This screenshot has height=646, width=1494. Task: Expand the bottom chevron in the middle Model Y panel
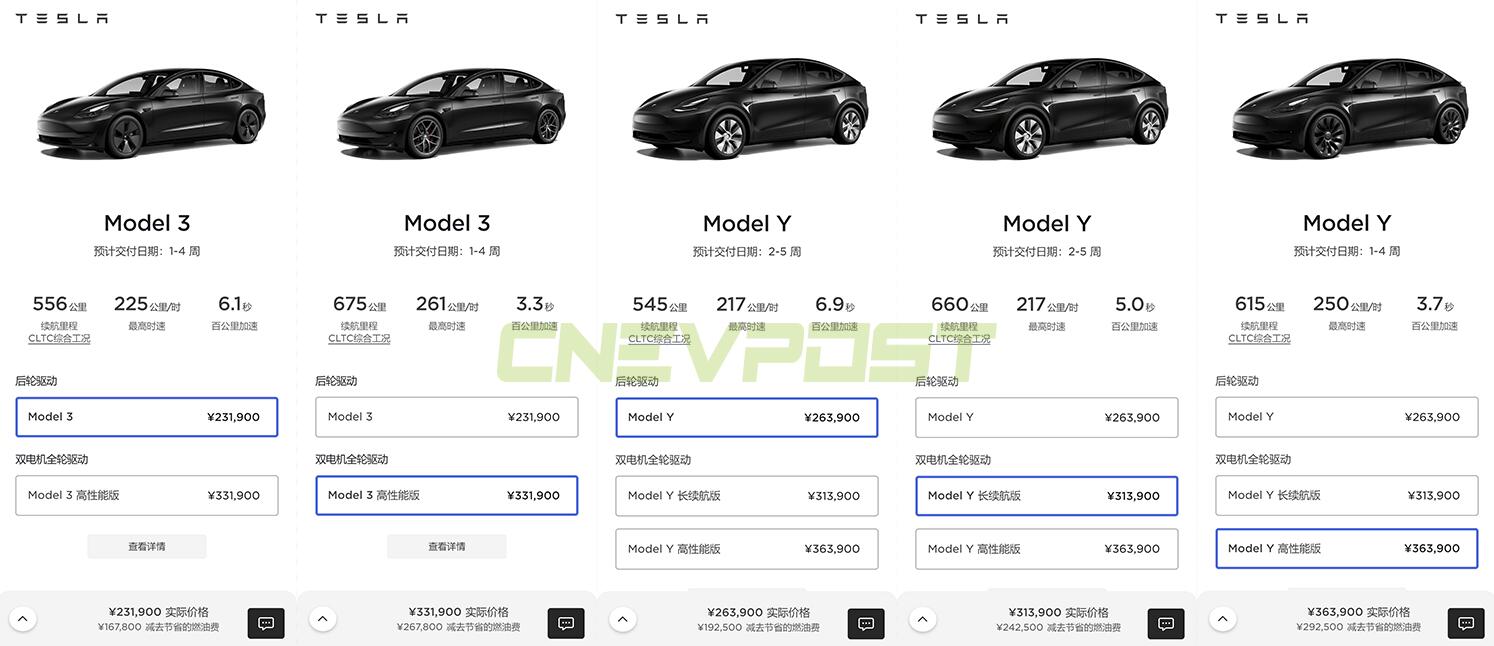point(622,618)
